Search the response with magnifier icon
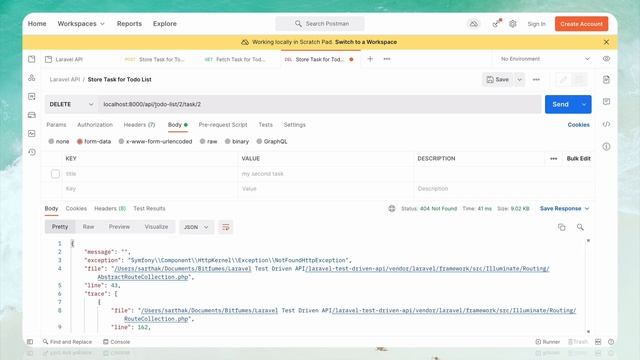640x360 pixels. click(580, 227)
